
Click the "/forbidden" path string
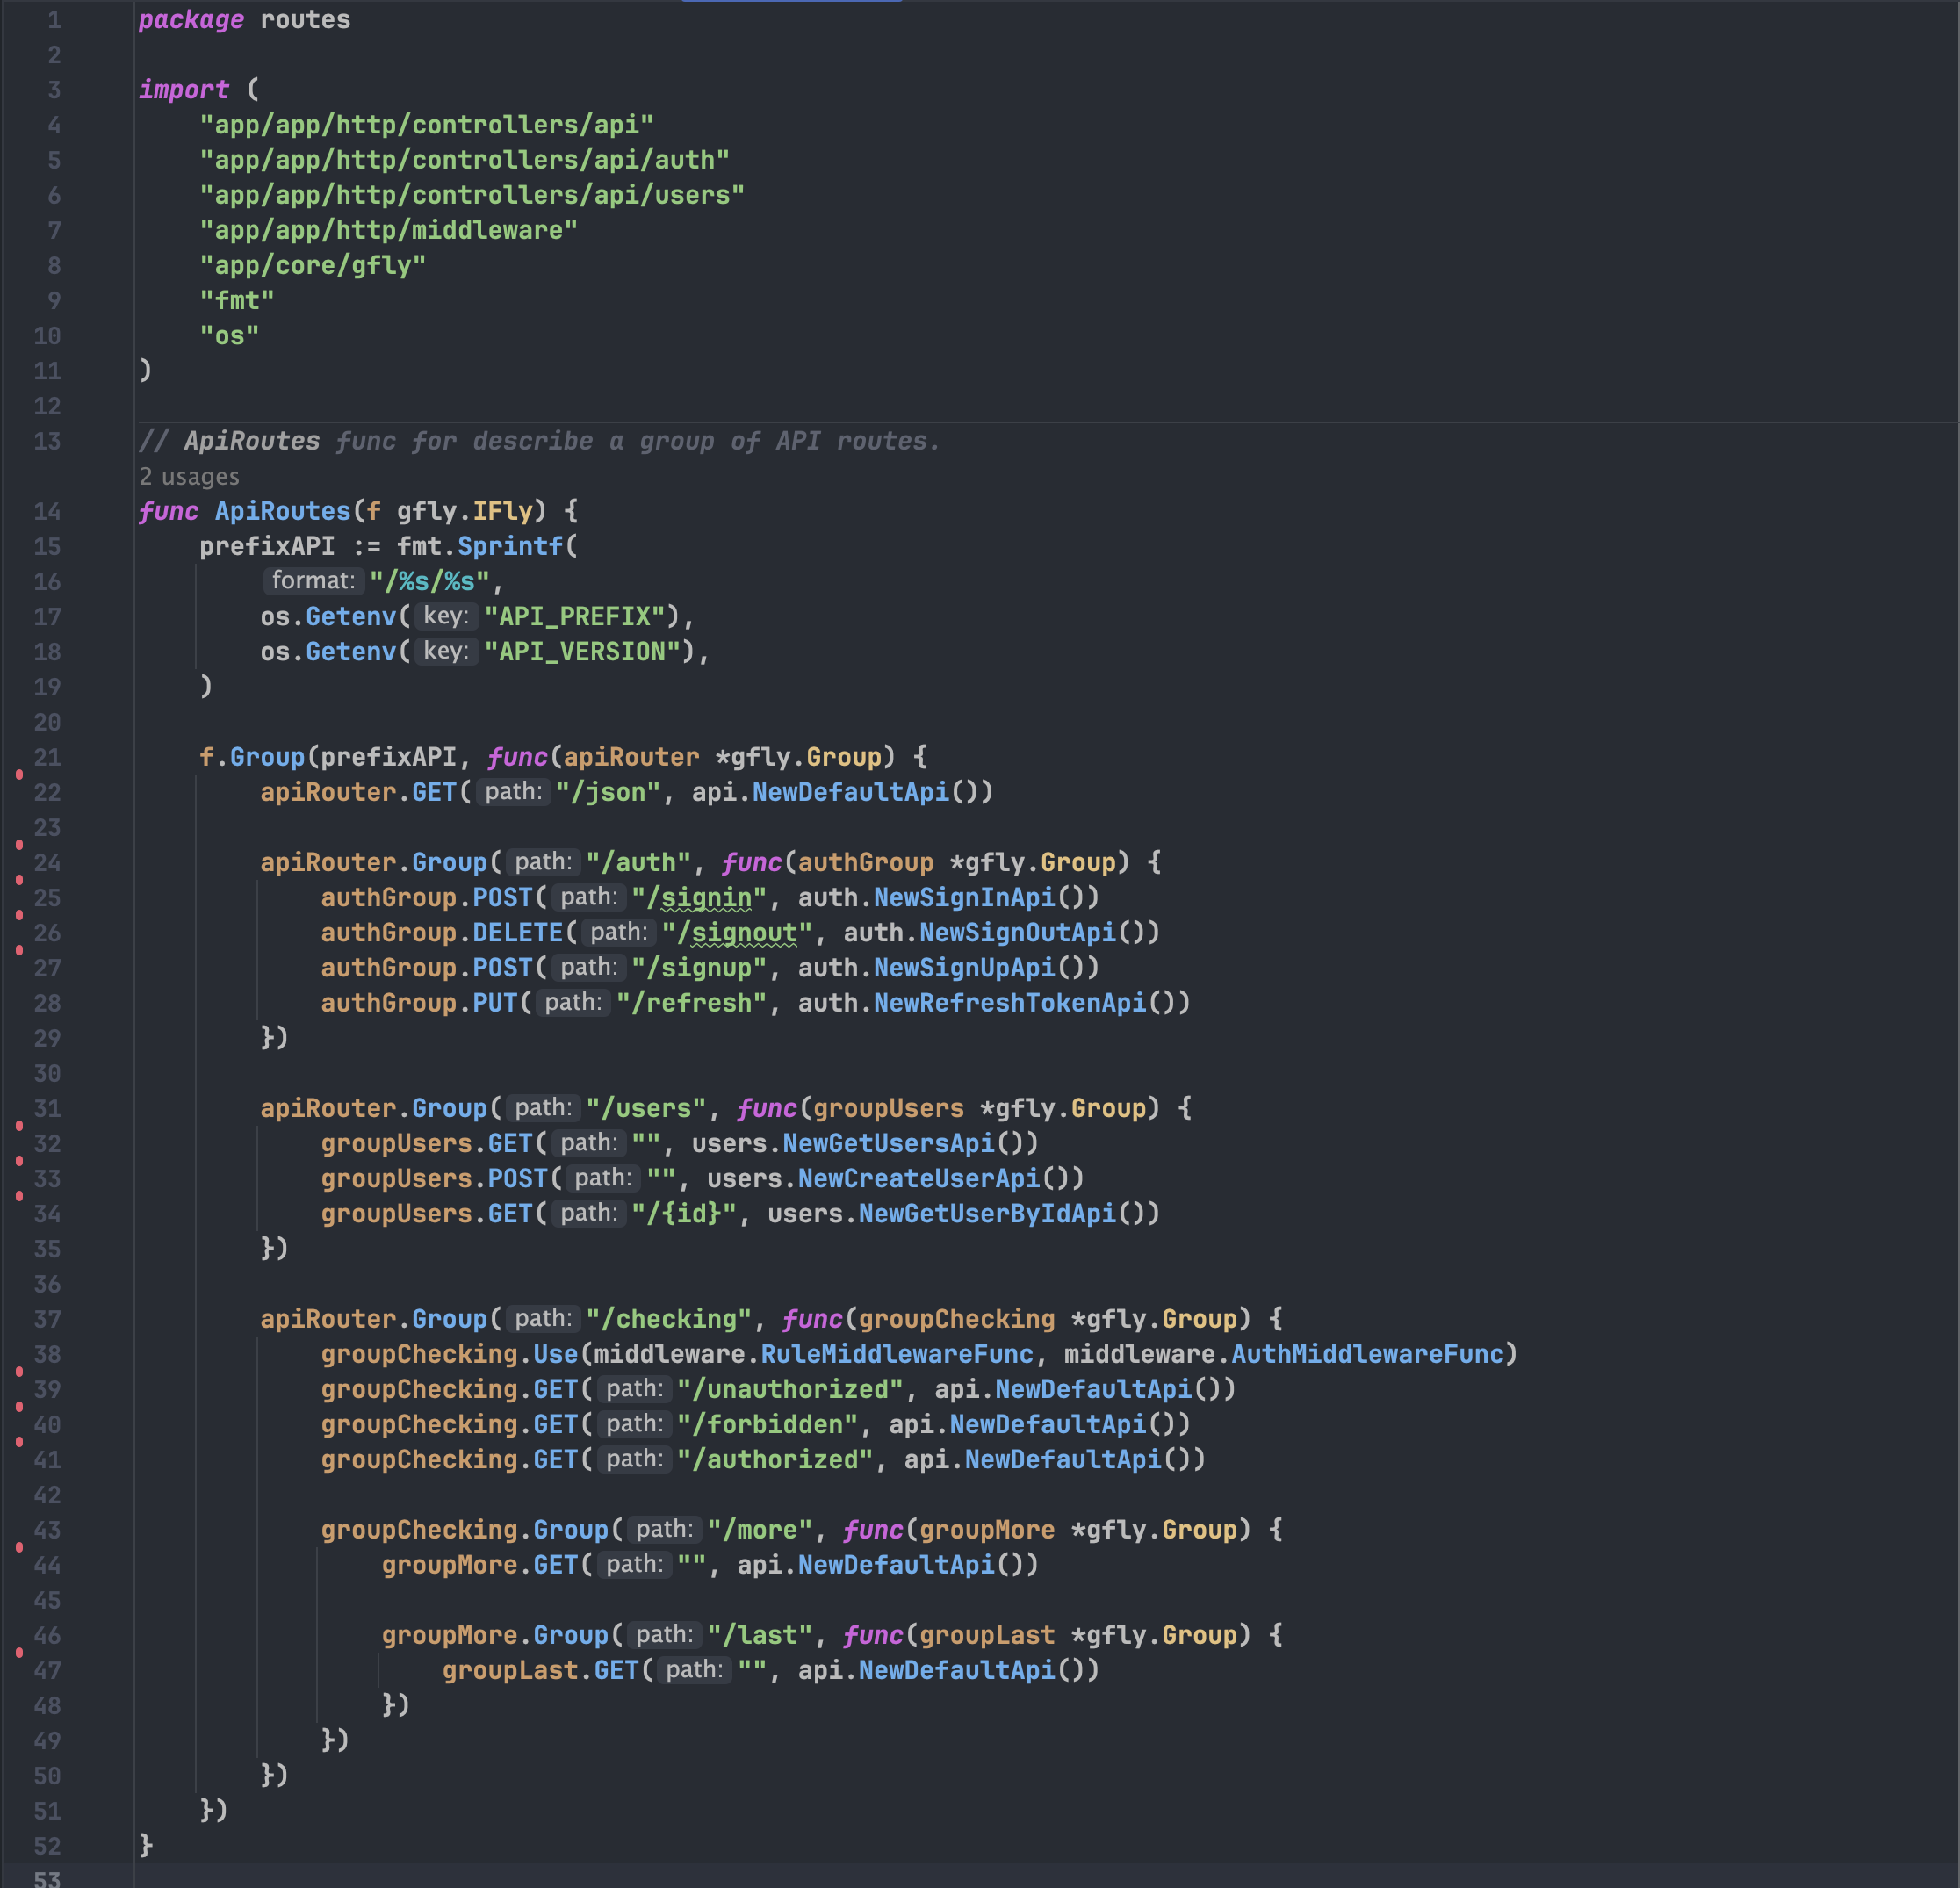coord(767,1424)
